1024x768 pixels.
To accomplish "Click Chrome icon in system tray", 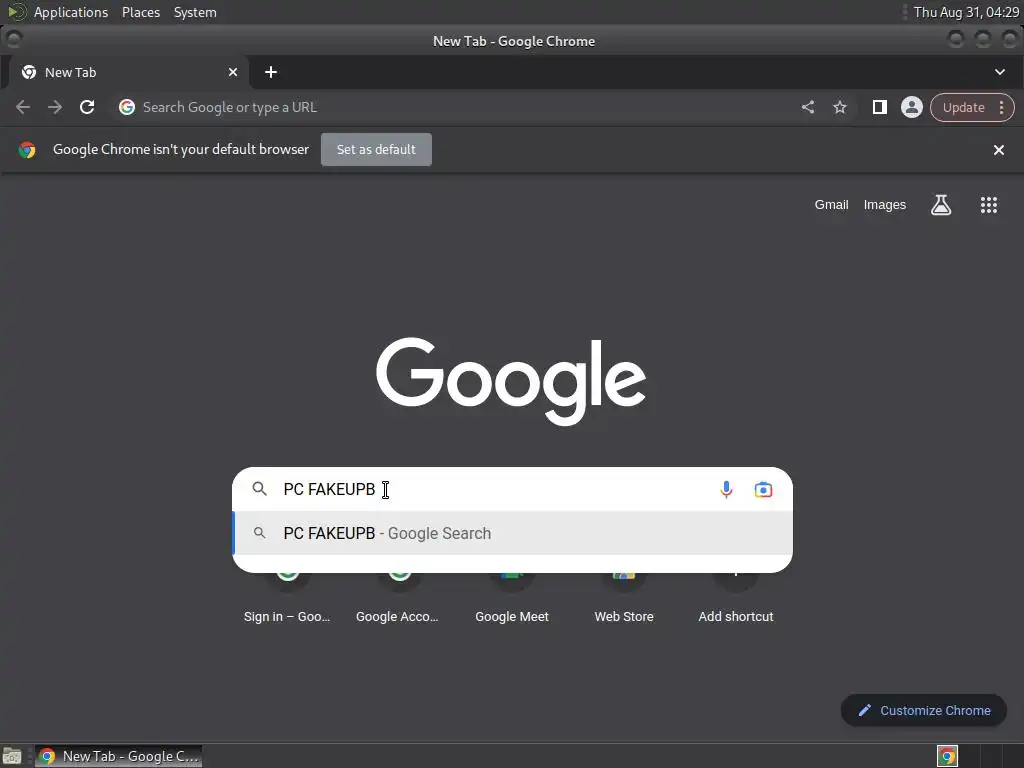I will tap(947, 756).
